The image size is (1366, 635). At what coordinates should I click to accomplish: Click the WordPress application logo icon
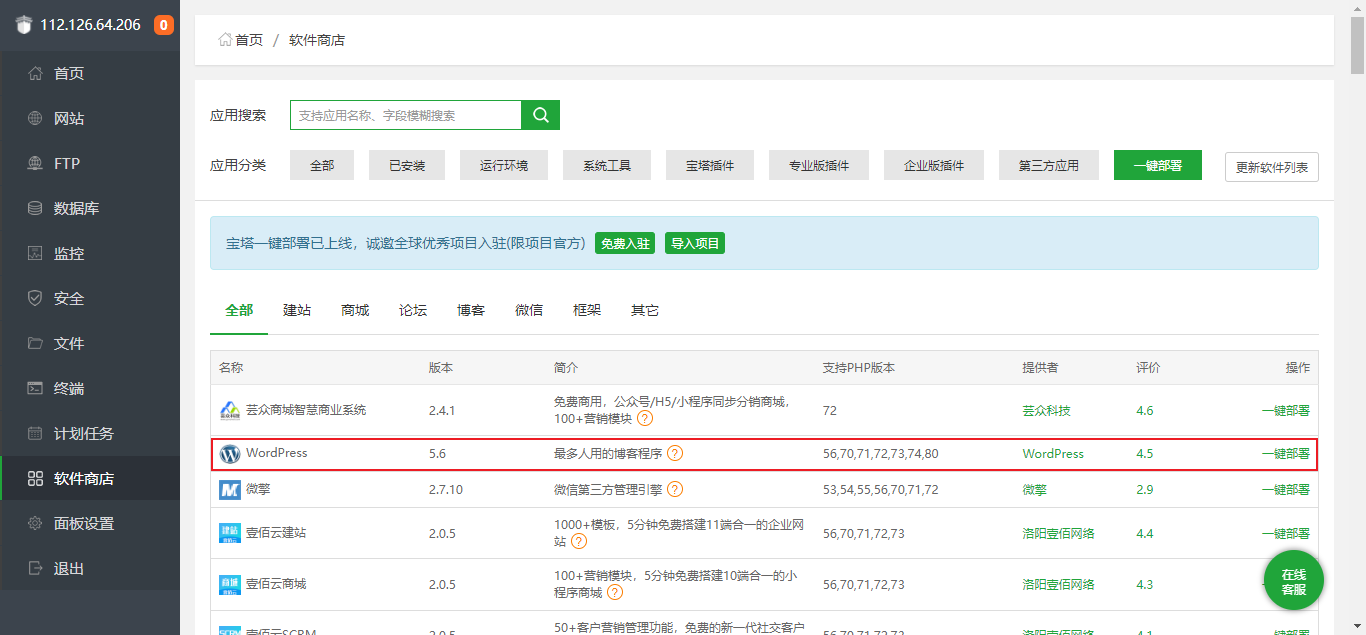pos(229,453)
